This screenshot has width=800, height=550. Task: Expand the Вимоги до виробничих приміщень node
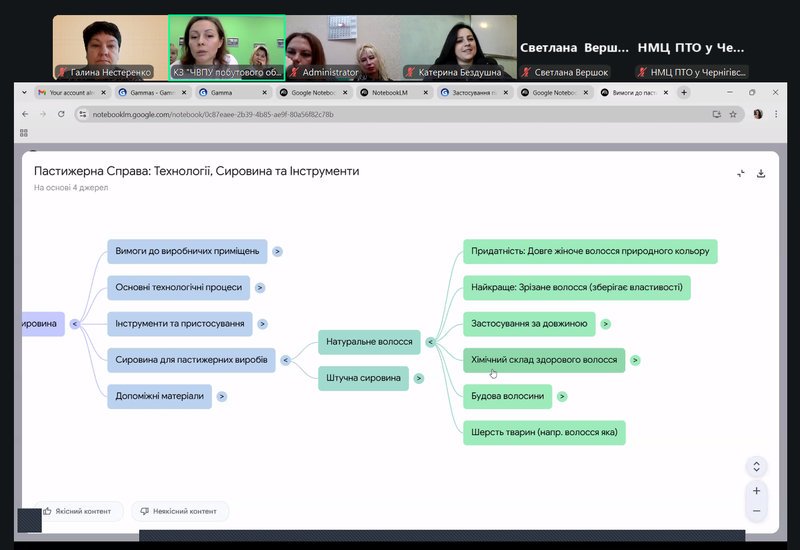[x=277, y=252]
